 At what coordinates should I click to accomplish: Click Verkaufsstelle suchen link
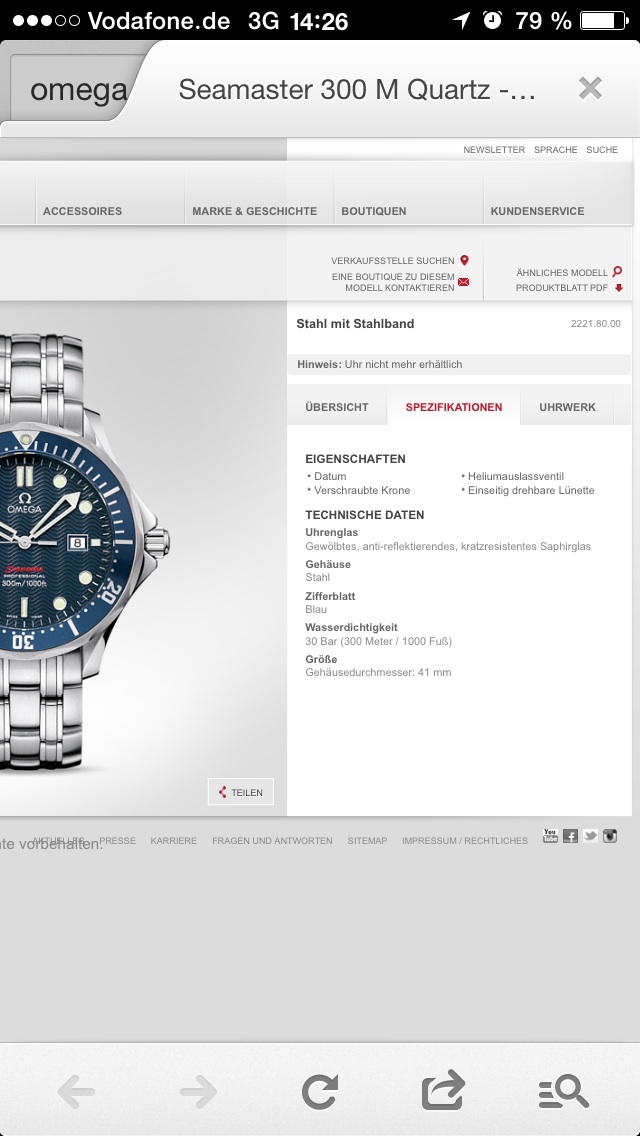tap(400, 260)
